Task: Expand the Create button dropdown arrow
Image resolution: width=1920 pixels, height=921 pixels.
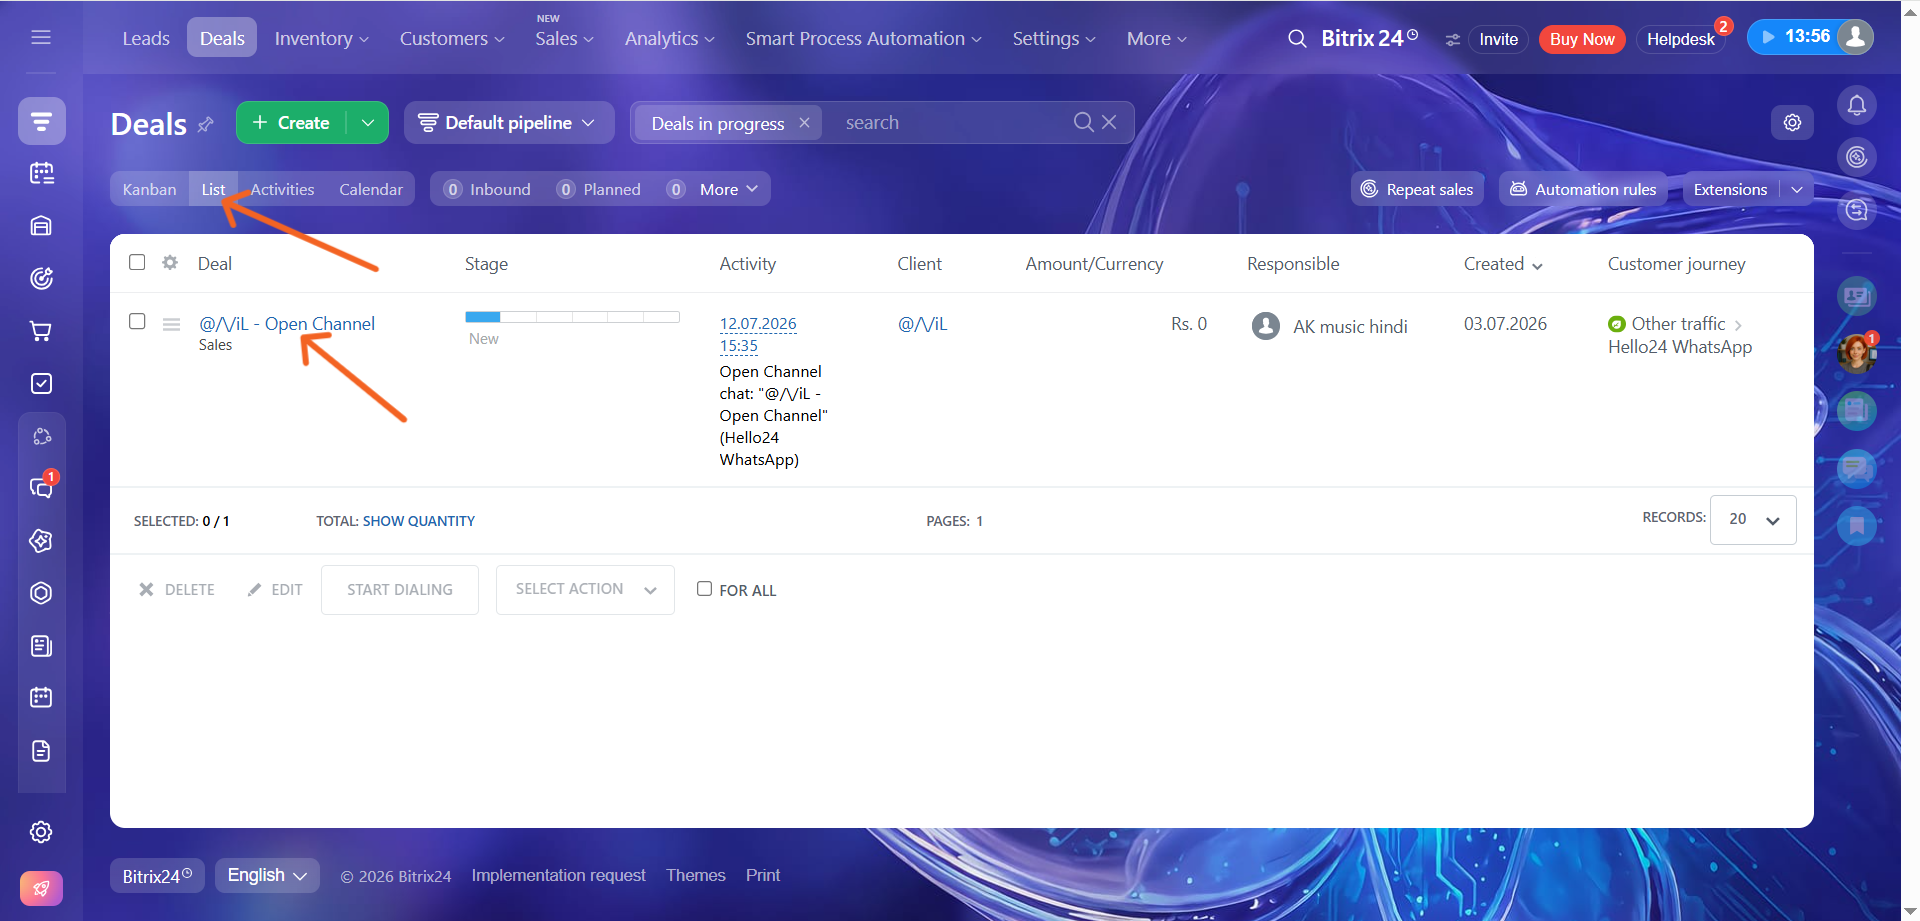Action: point(368,123)
